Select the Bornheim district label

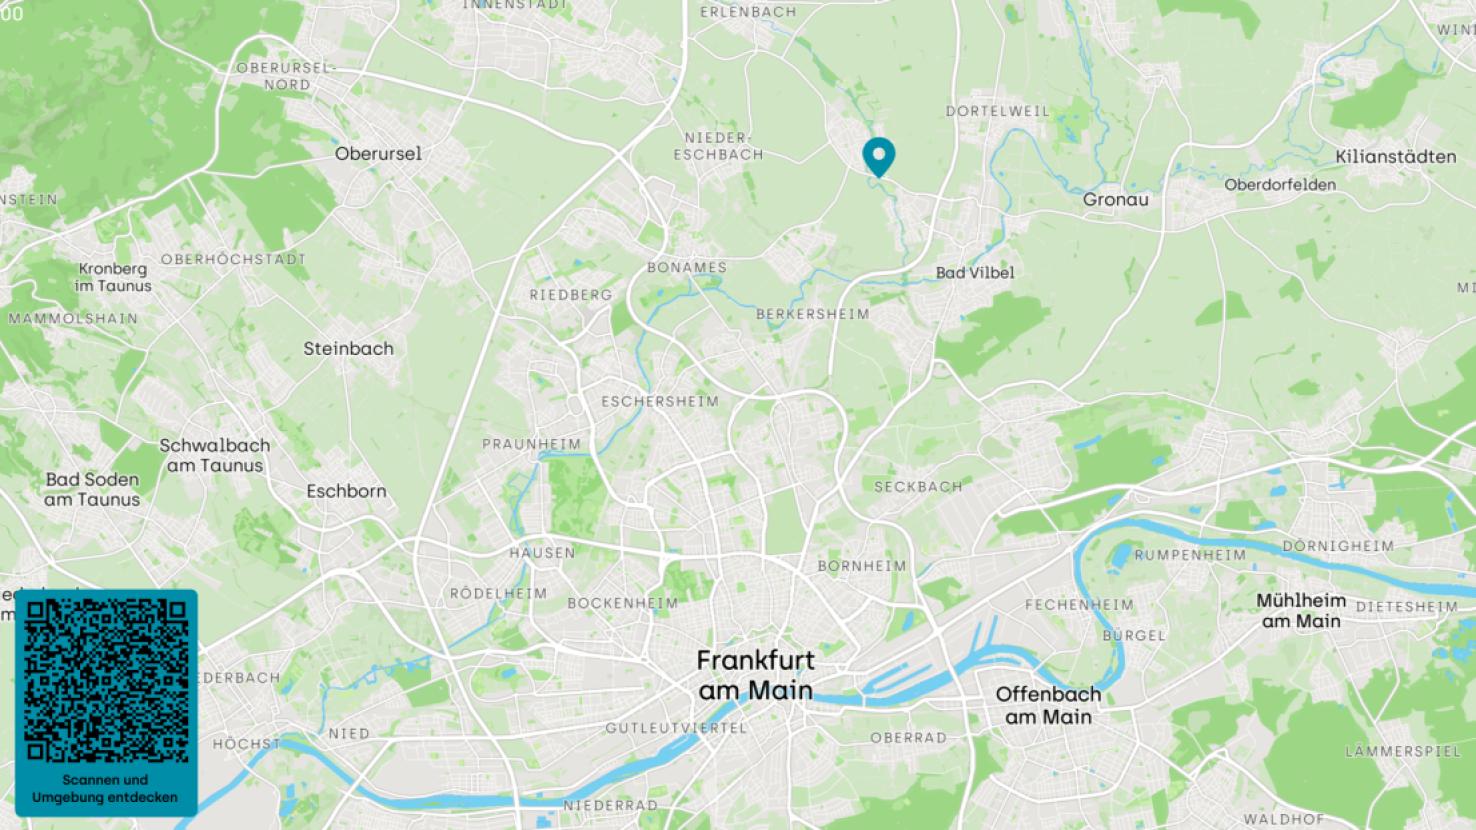click(x=861, y=566)
